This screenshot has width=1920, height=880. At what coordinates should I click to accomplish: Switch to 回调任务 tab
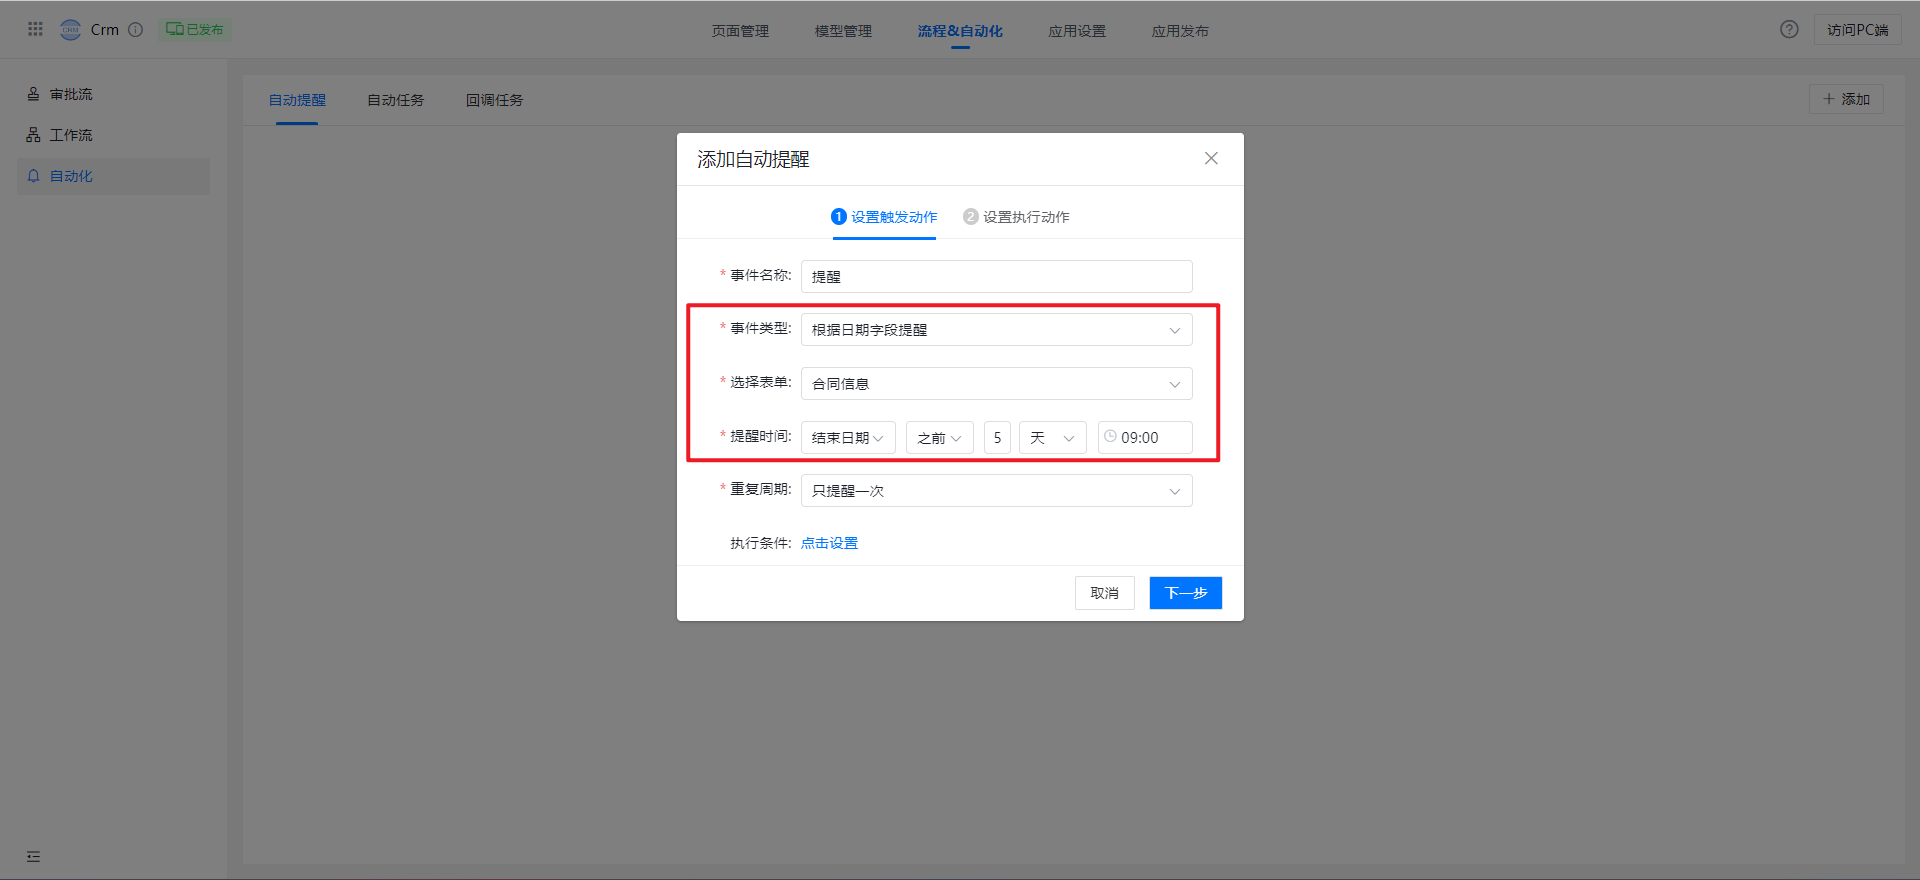494,100
